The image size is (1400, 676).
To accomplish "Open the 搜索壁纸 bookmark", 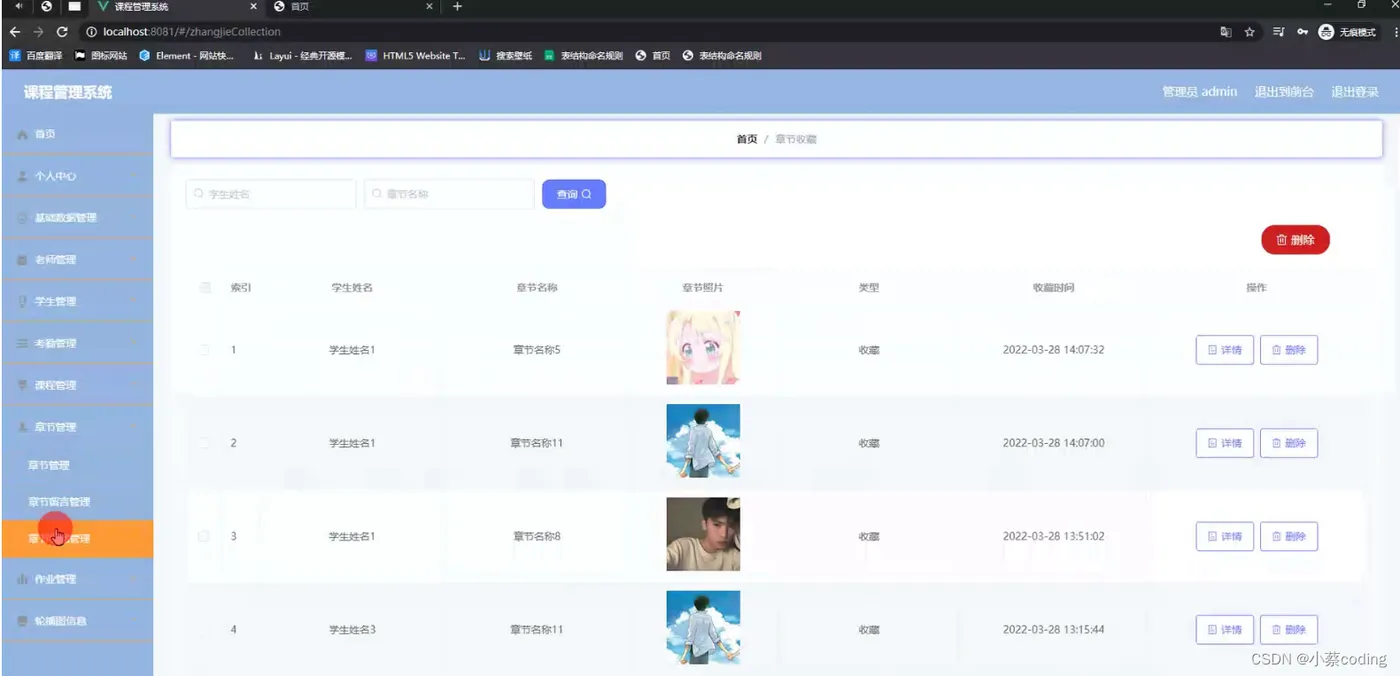I will click(x=506, y=56).
